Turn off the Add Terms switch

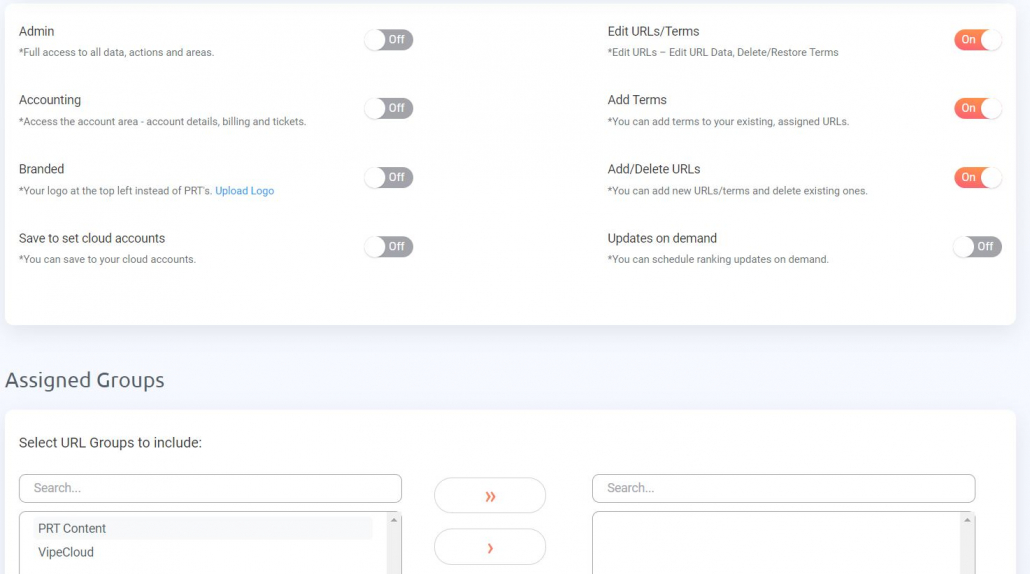click(x=977, y=108)
